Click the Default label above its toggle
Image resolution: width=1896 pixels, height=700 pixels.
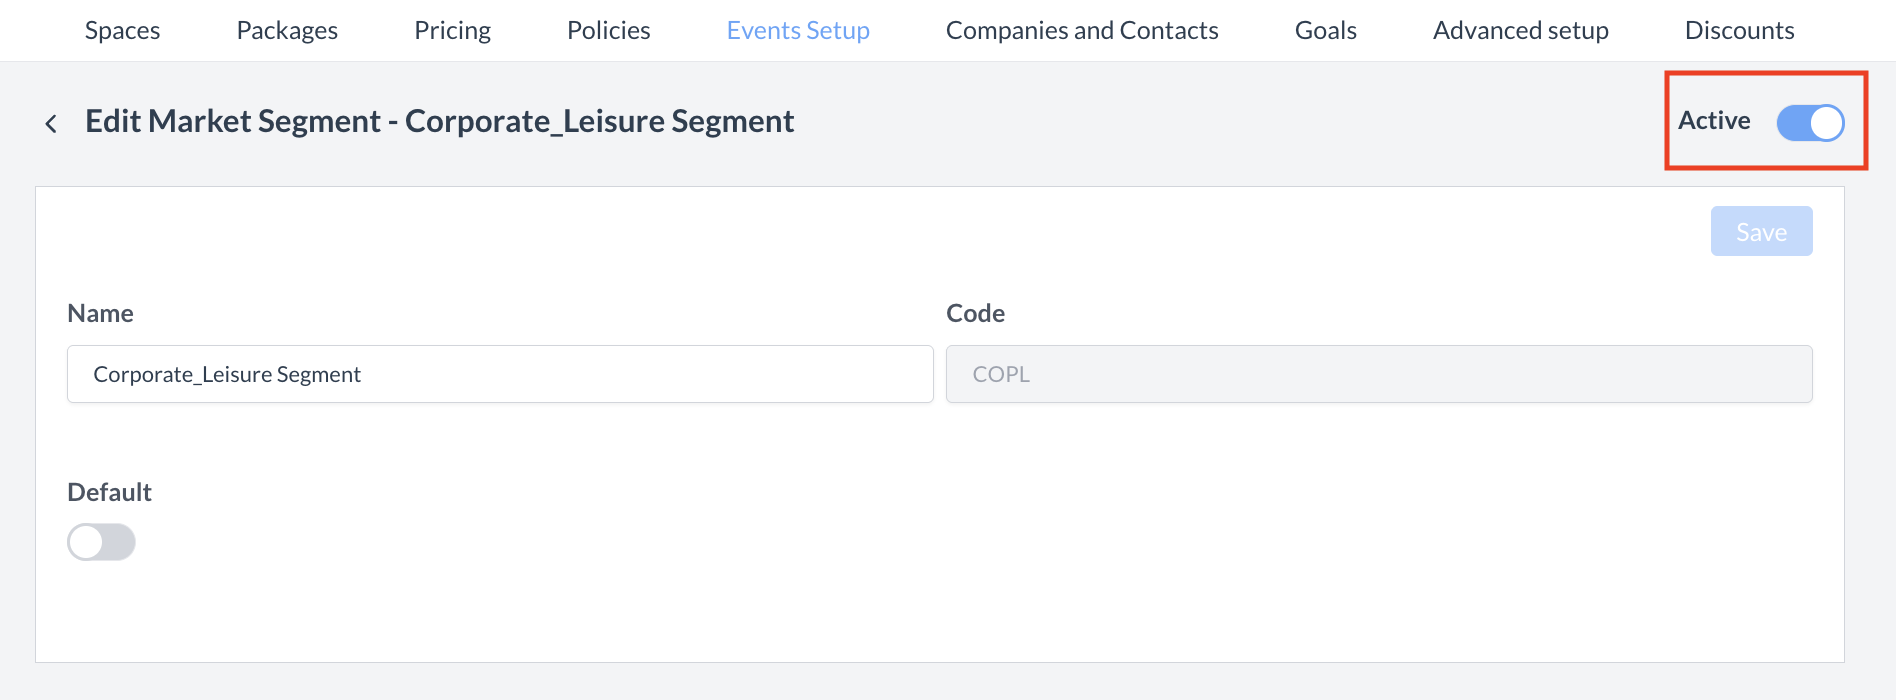click(x=109, y=491)
